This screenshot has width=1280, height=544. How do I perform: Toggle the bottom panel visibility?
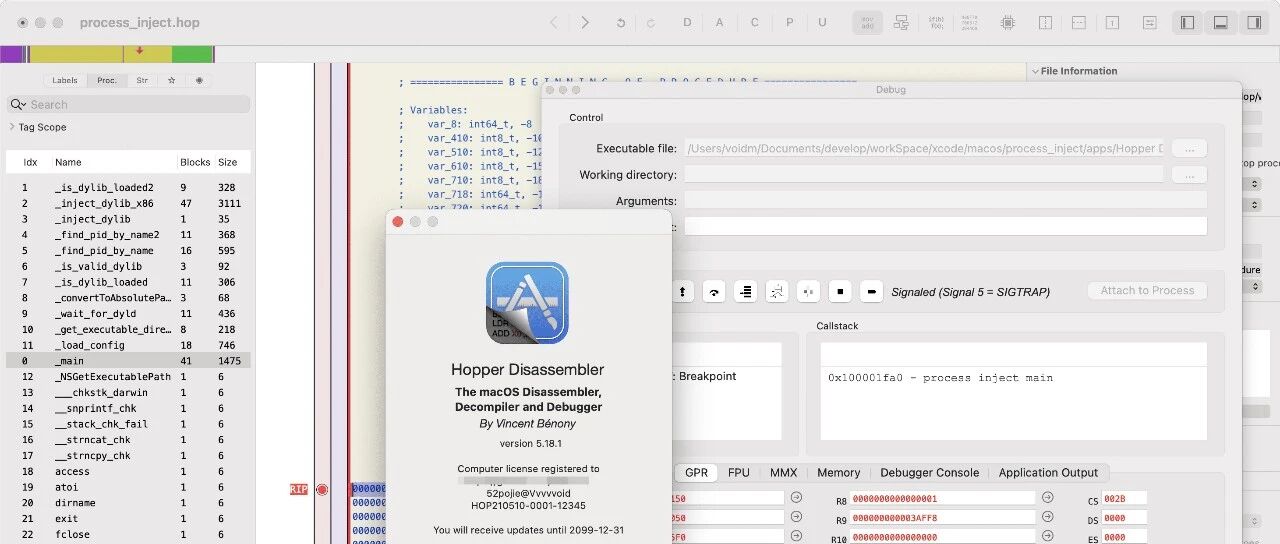(1220, 22)
